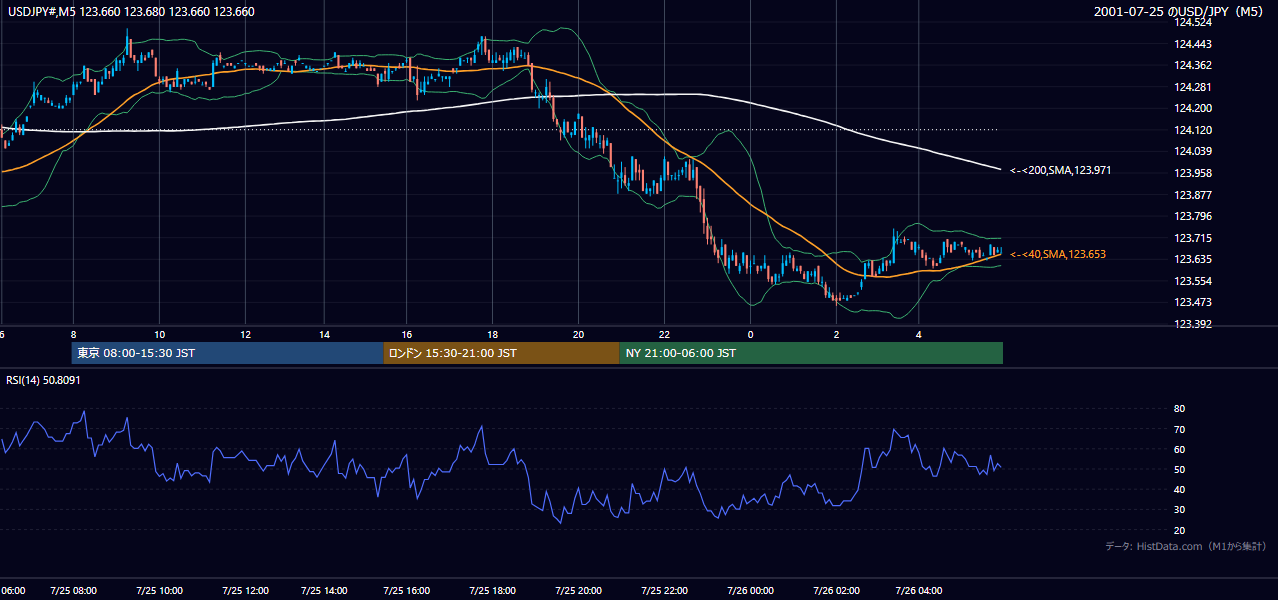Click price axis value 123.473
The image size is (1278, 600).
click(x=1193, y=303)
